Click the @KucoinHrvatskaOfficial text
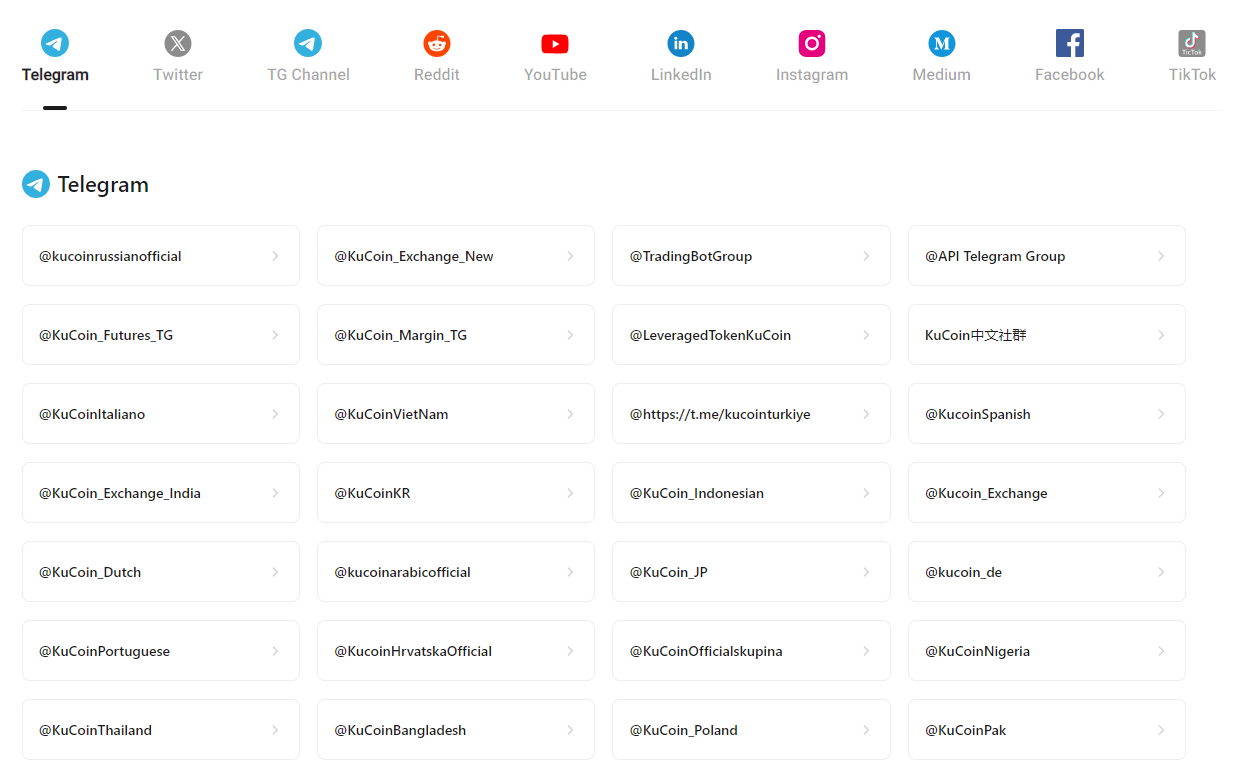1260x772 pixels. [x=413, y=651]
